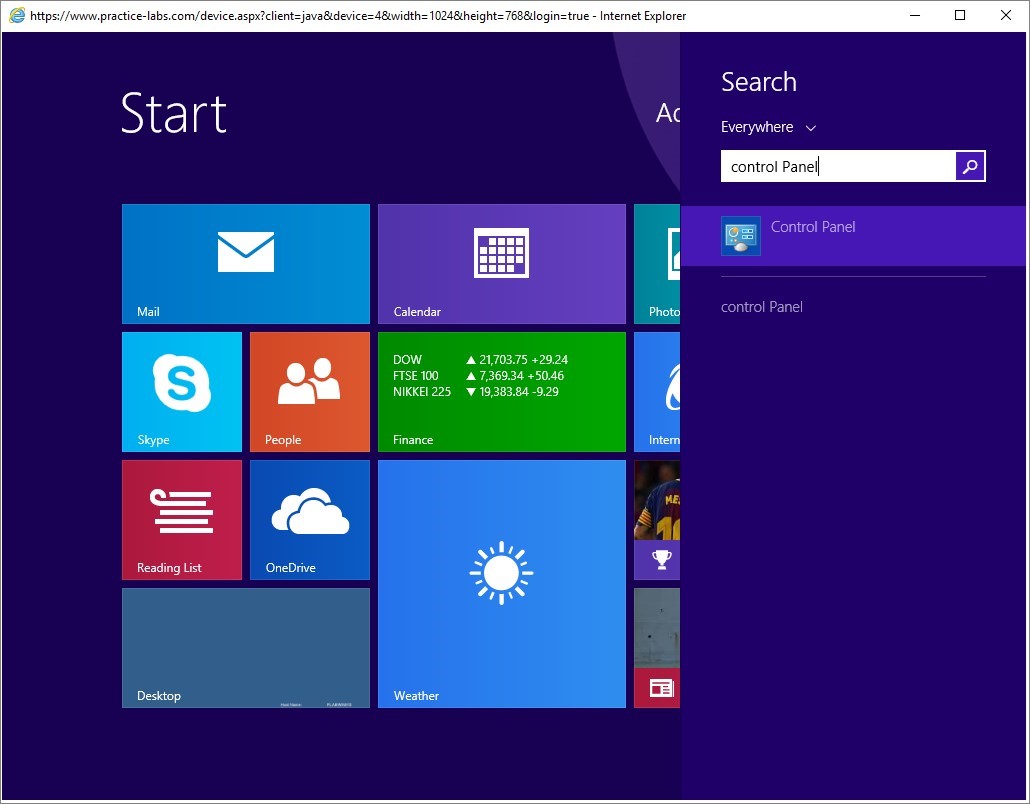Viewport: 1030px width, 804px height.
Task: Open the Photos tile
Action: tap(658, 264)
